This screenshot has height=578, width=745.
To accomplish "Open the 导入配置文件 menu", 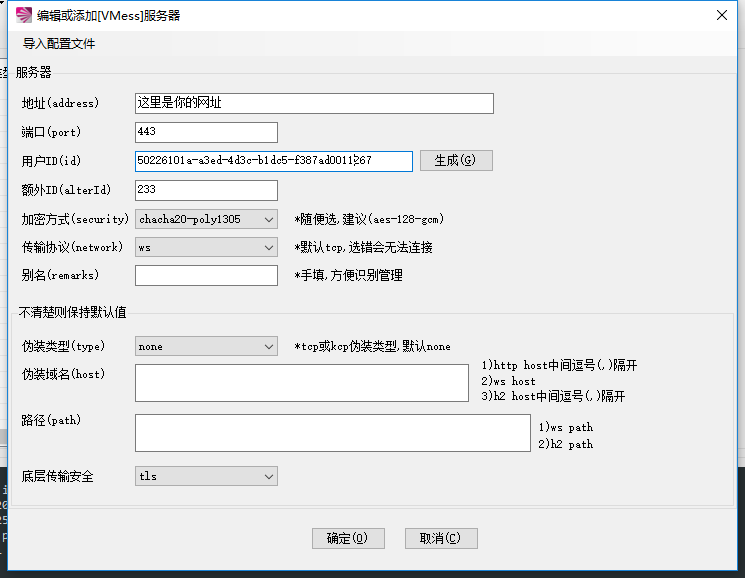I will click(x=59, y=44).
